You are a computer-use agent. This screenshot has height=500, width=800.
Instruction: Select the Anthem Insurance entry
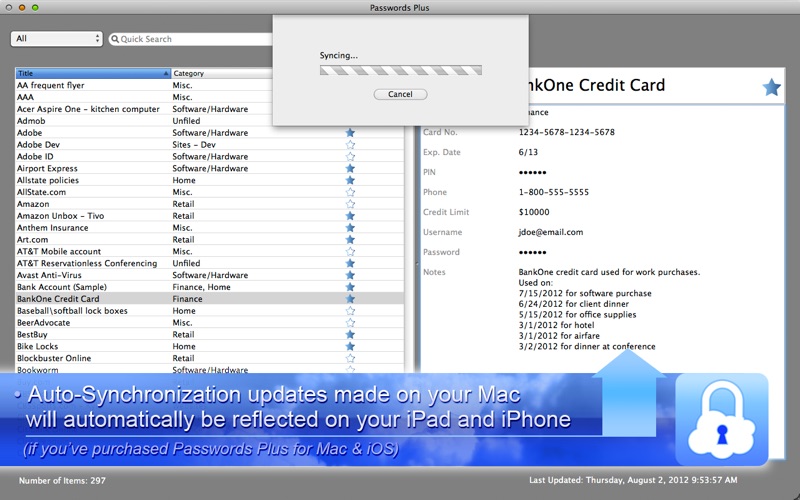click(210, 228)
